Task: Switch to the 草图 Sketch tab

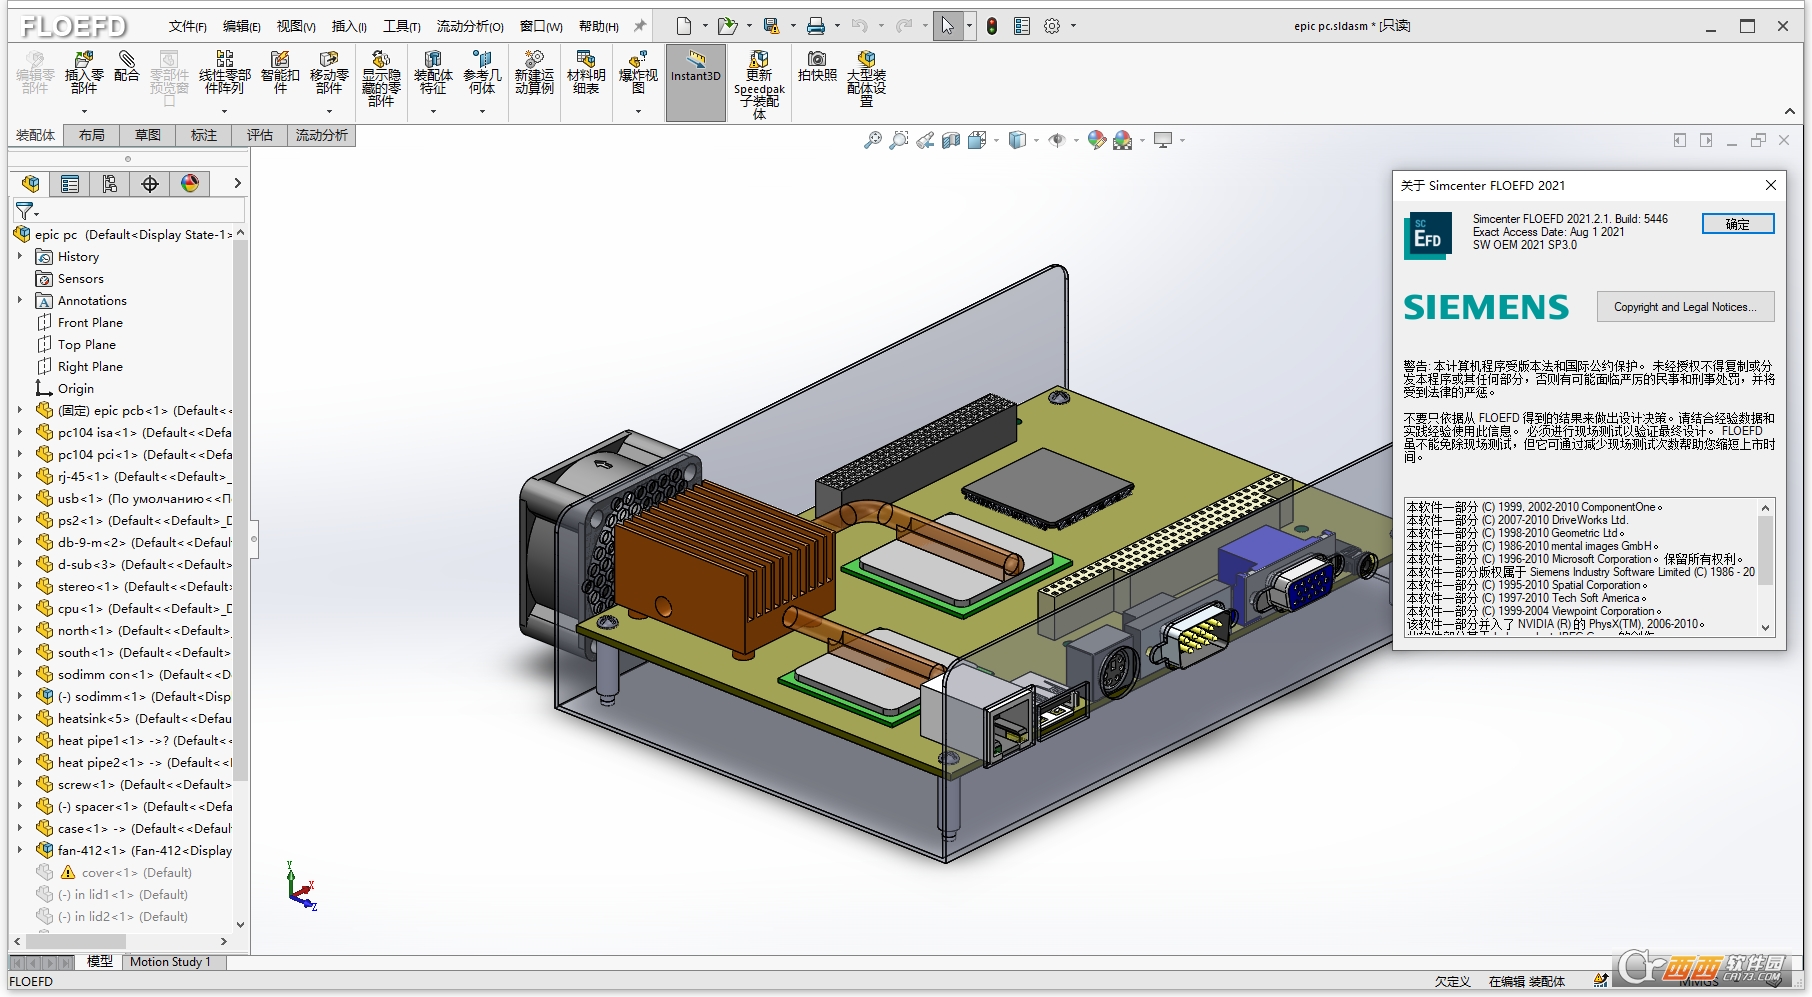Action: coord(148,135)
